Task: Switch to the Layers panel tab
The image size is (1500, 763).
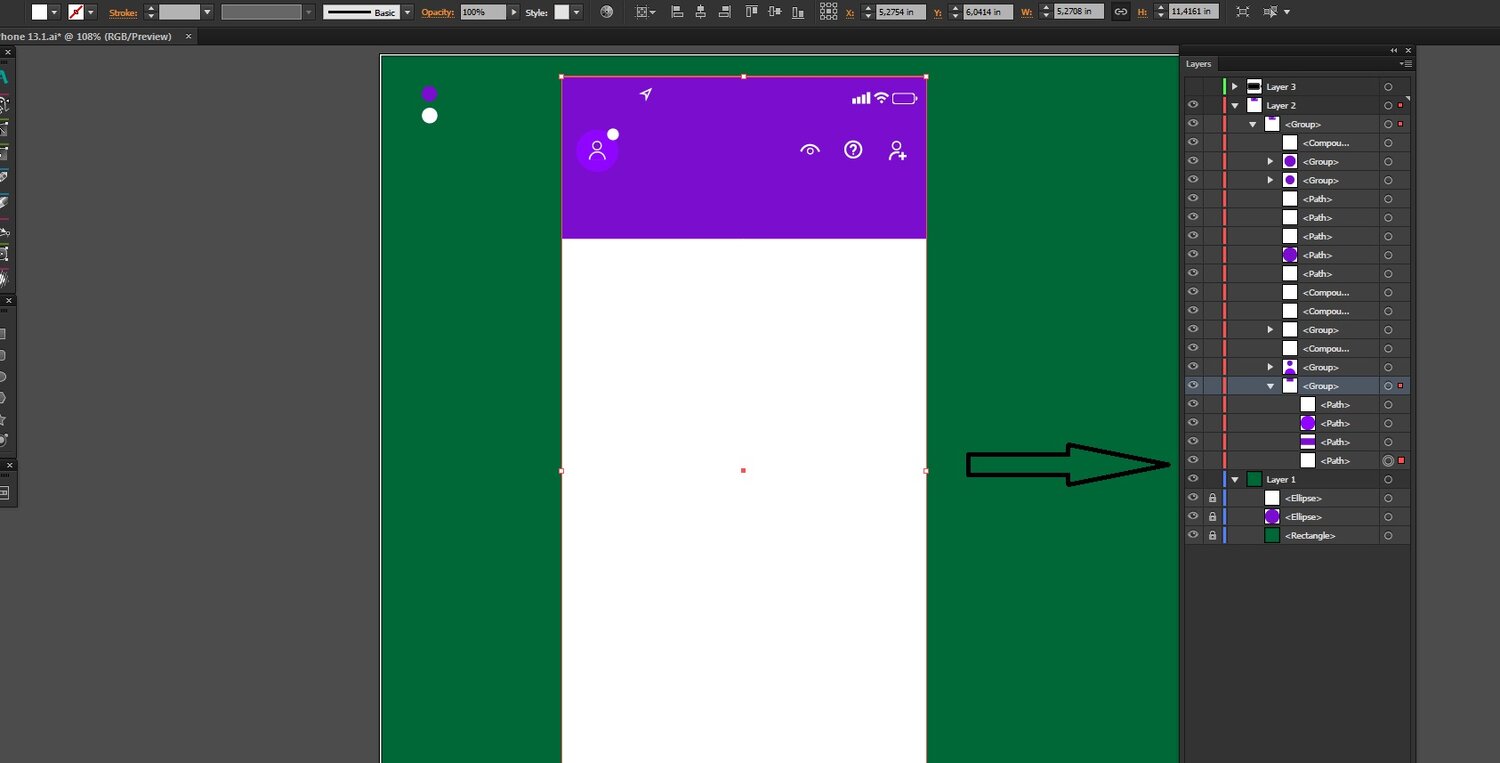Action: pyautogui.click(x=1198, y=64)
